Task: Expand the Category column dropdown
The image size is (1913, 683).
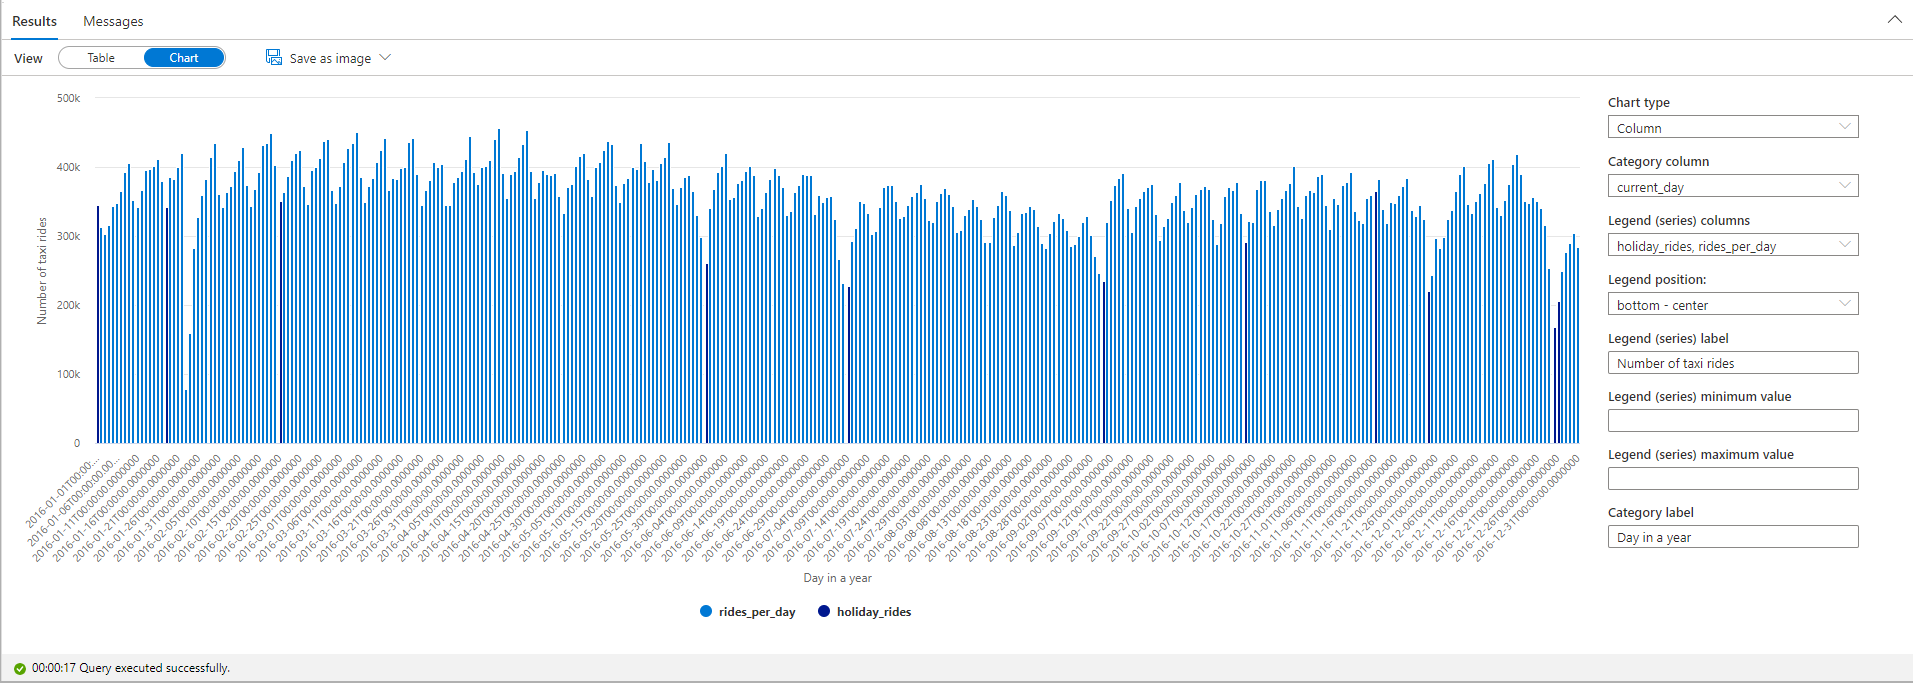Action: click(1732, 187)
